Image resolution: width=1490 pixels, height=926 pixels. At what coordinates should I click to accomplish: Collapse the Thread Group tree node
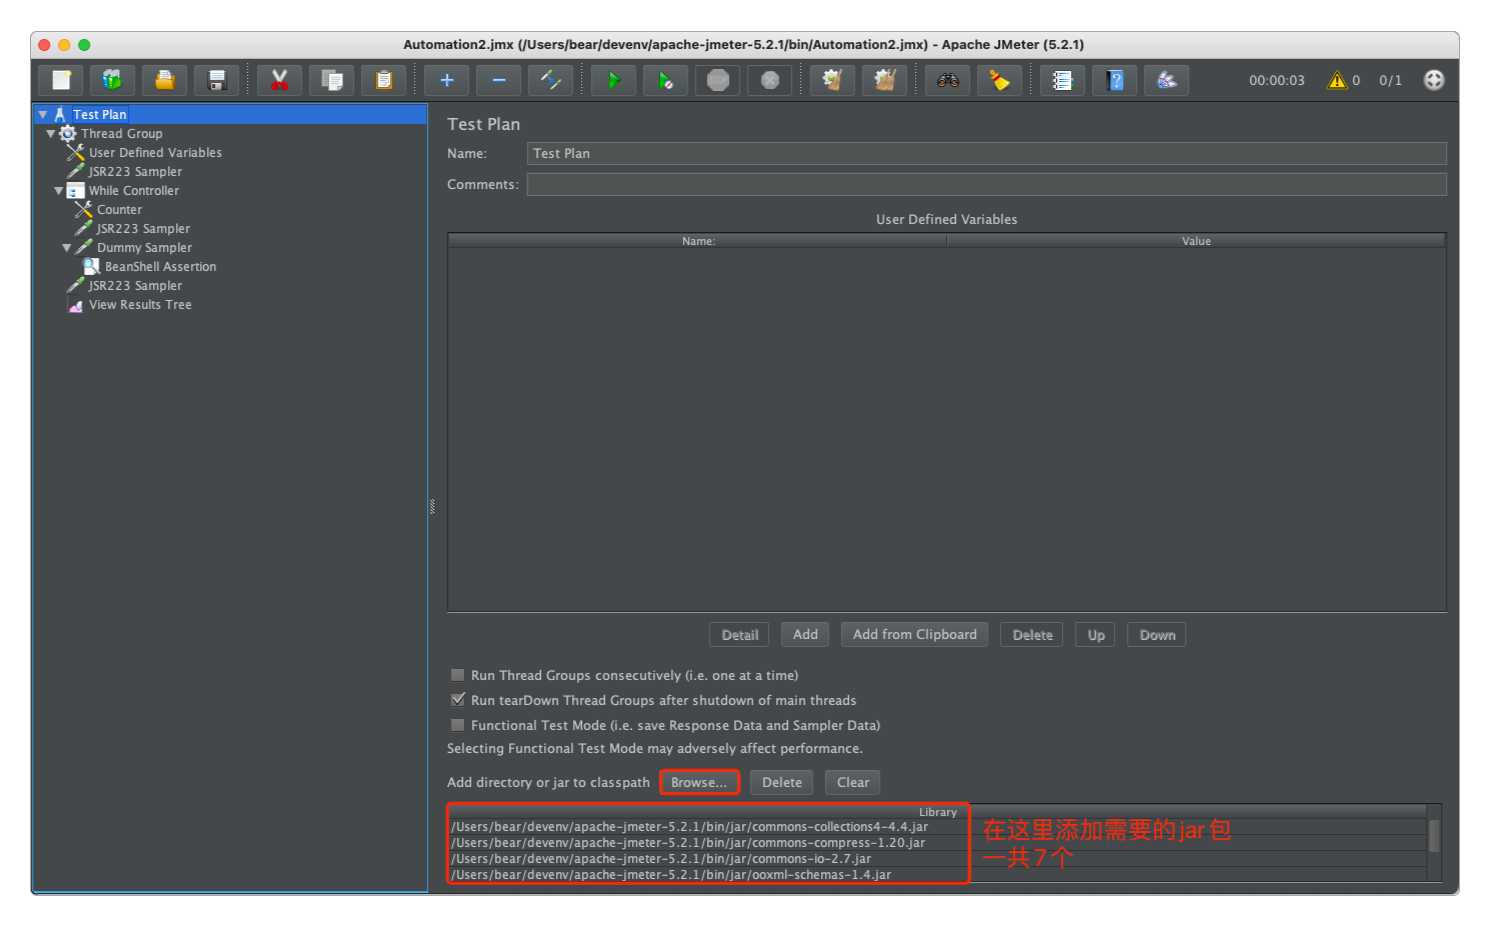pos(51,134)
